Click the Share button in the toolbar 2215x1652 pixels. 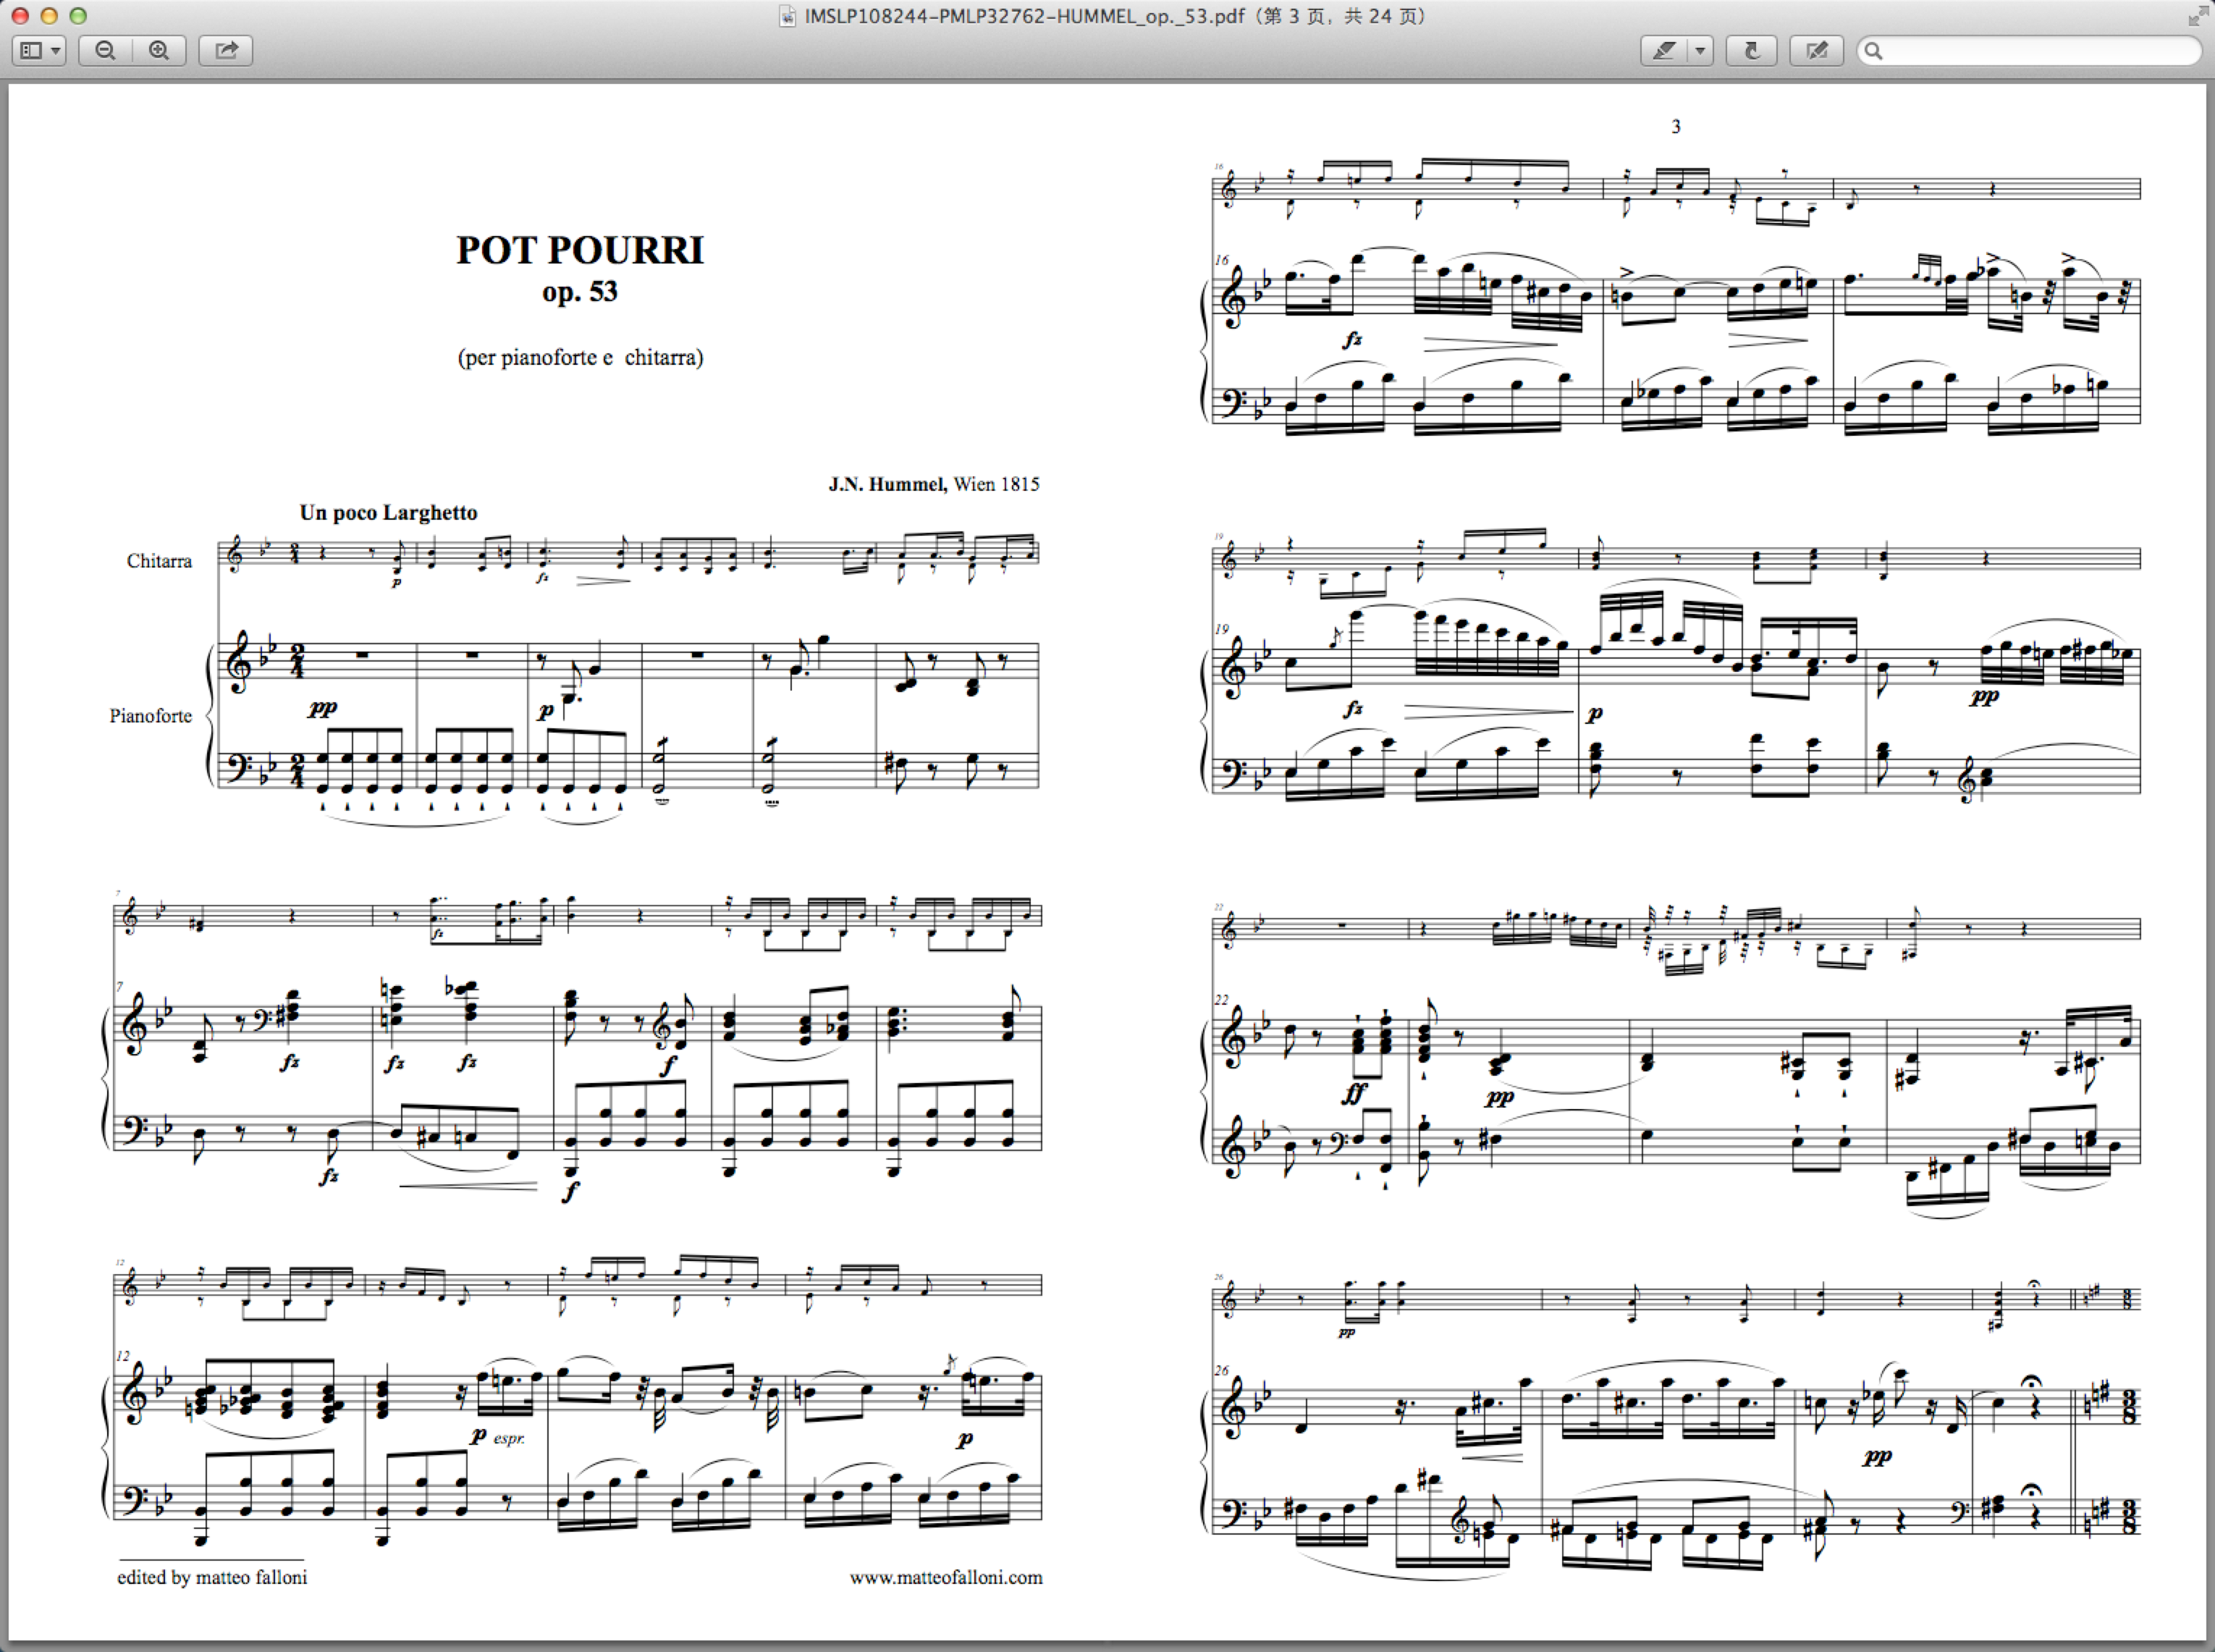tap(226, 51)
